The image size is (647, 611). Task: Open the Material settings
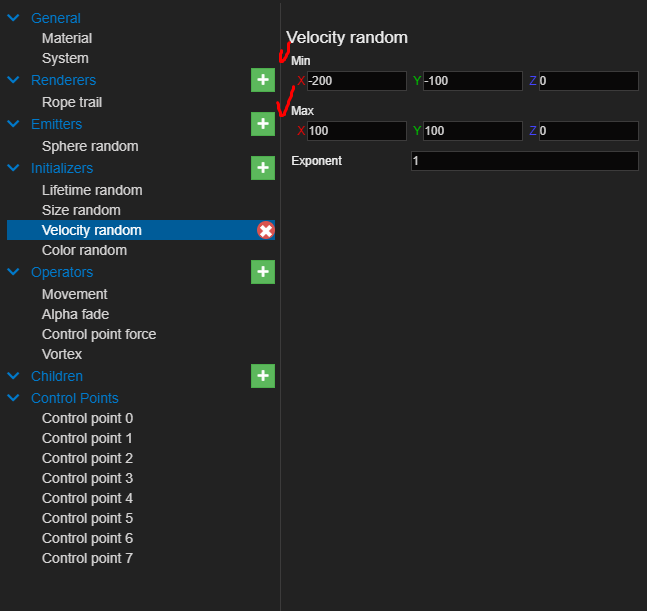pos(67,38)
